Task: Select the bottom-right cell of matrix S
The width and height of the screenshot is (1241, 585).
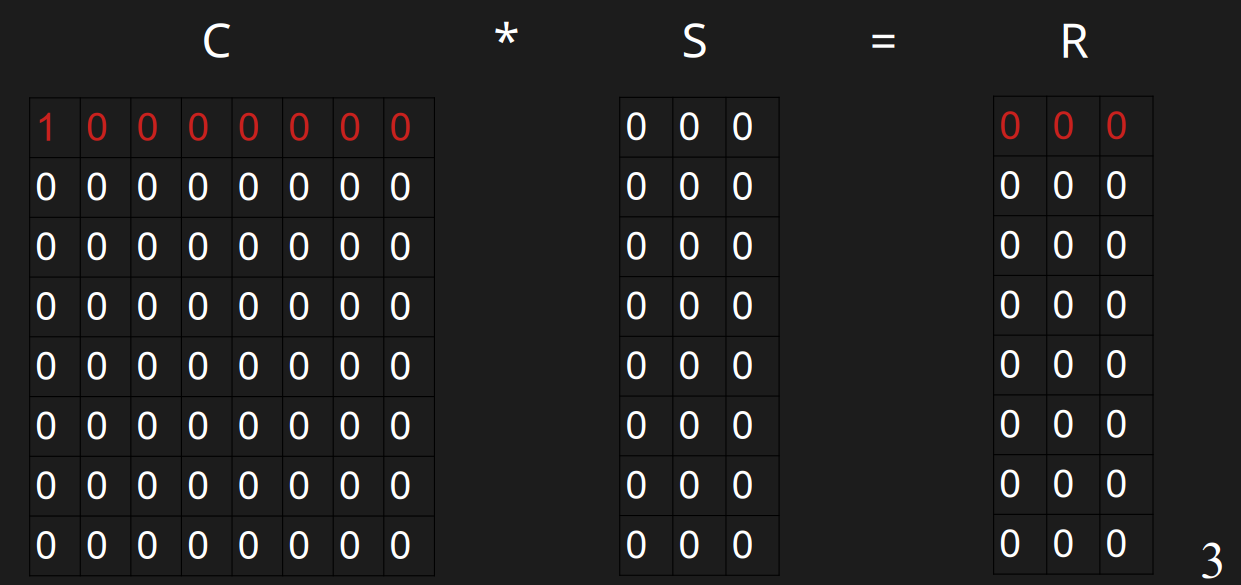Action: 742,545
